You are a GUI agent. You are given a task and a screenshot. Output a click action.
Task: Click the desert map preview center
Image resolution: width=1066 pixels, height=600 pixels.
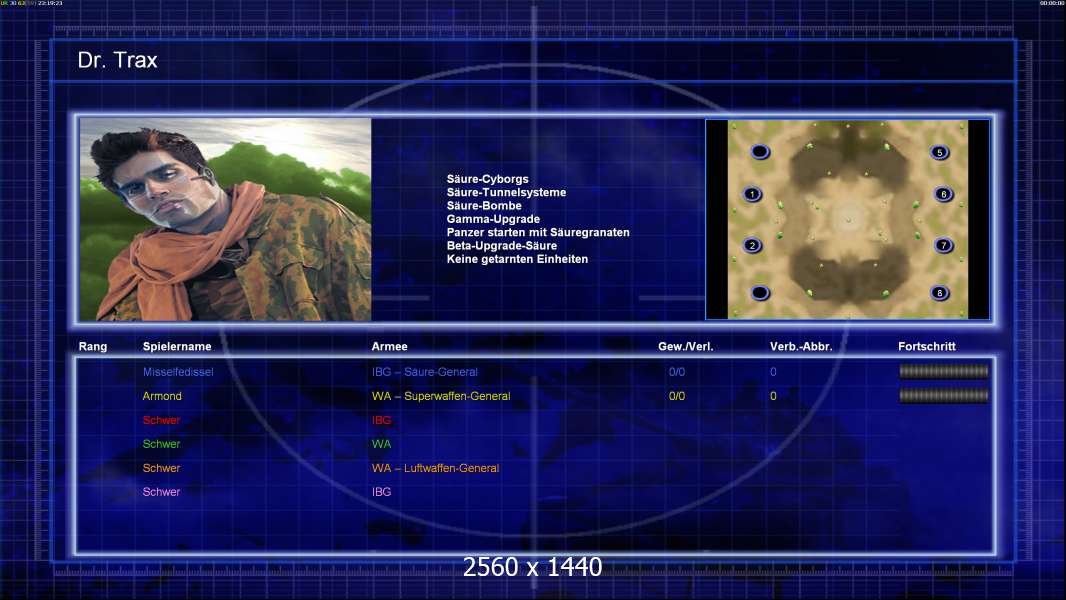point(848,219)
